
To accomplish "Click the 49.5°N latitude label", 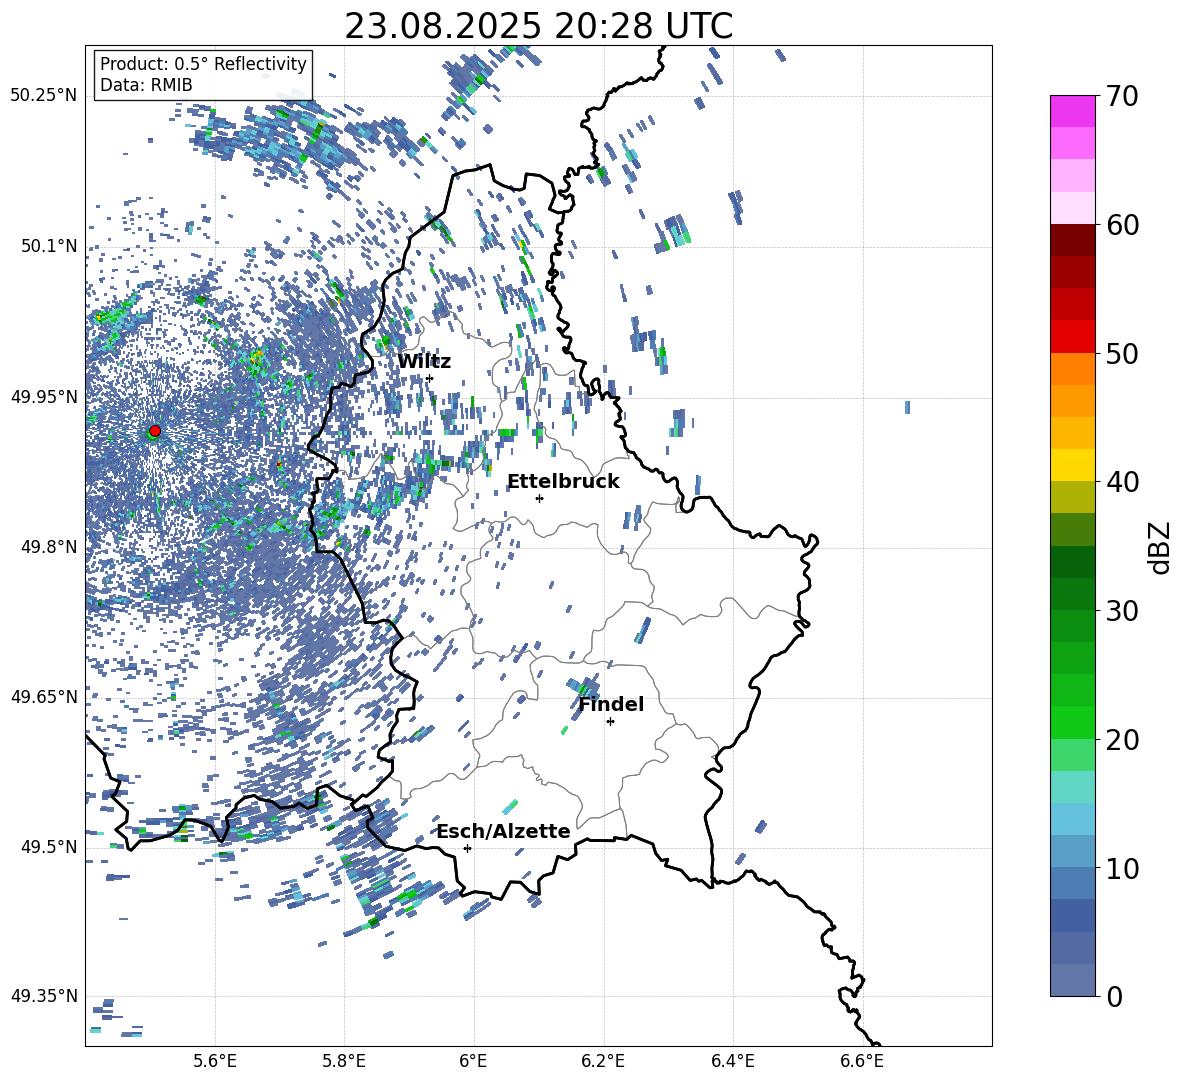I will coord(48,846).
